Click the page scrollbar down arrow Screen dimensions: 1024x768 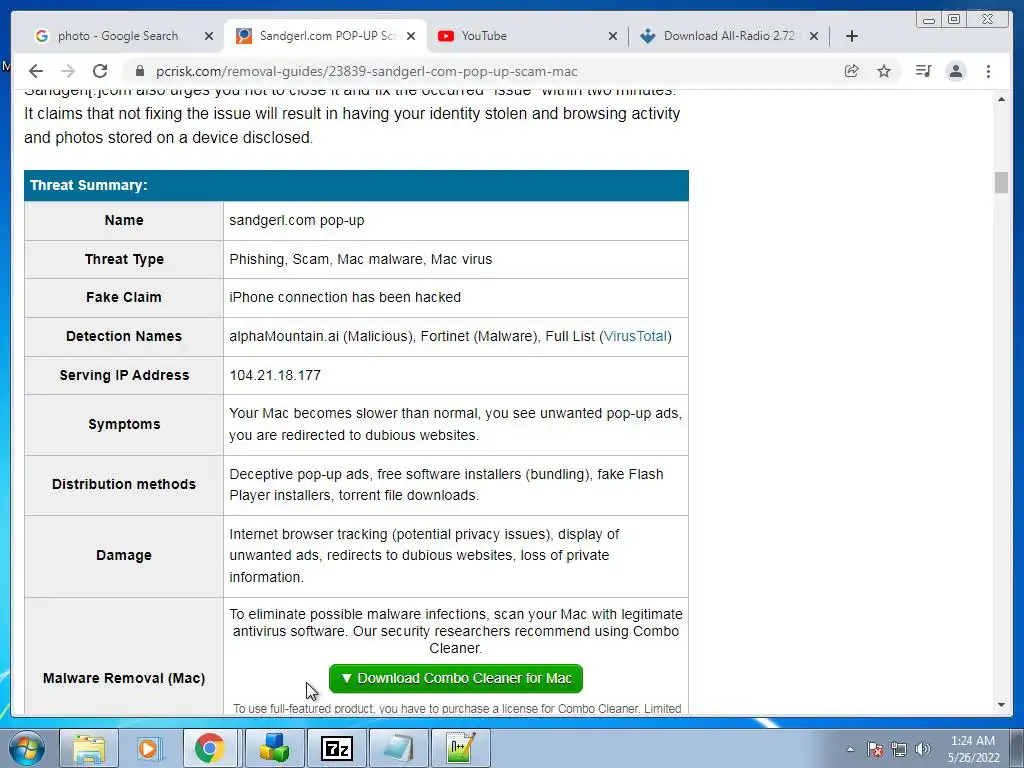click(x=1001, y=705)
